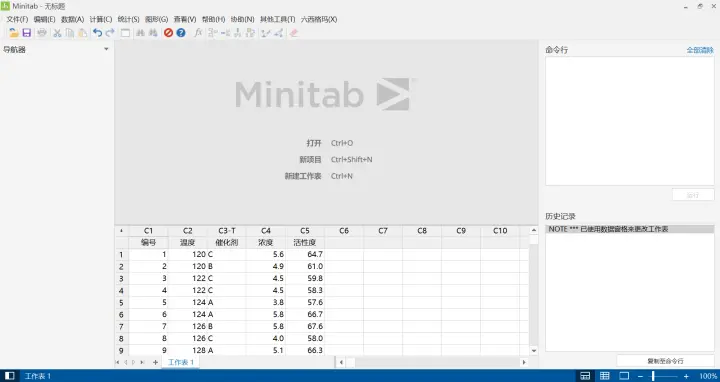720x382 pixels.
Task: Switch to data-only grid view
Action: pyautogui.click(x=605, y=376)
